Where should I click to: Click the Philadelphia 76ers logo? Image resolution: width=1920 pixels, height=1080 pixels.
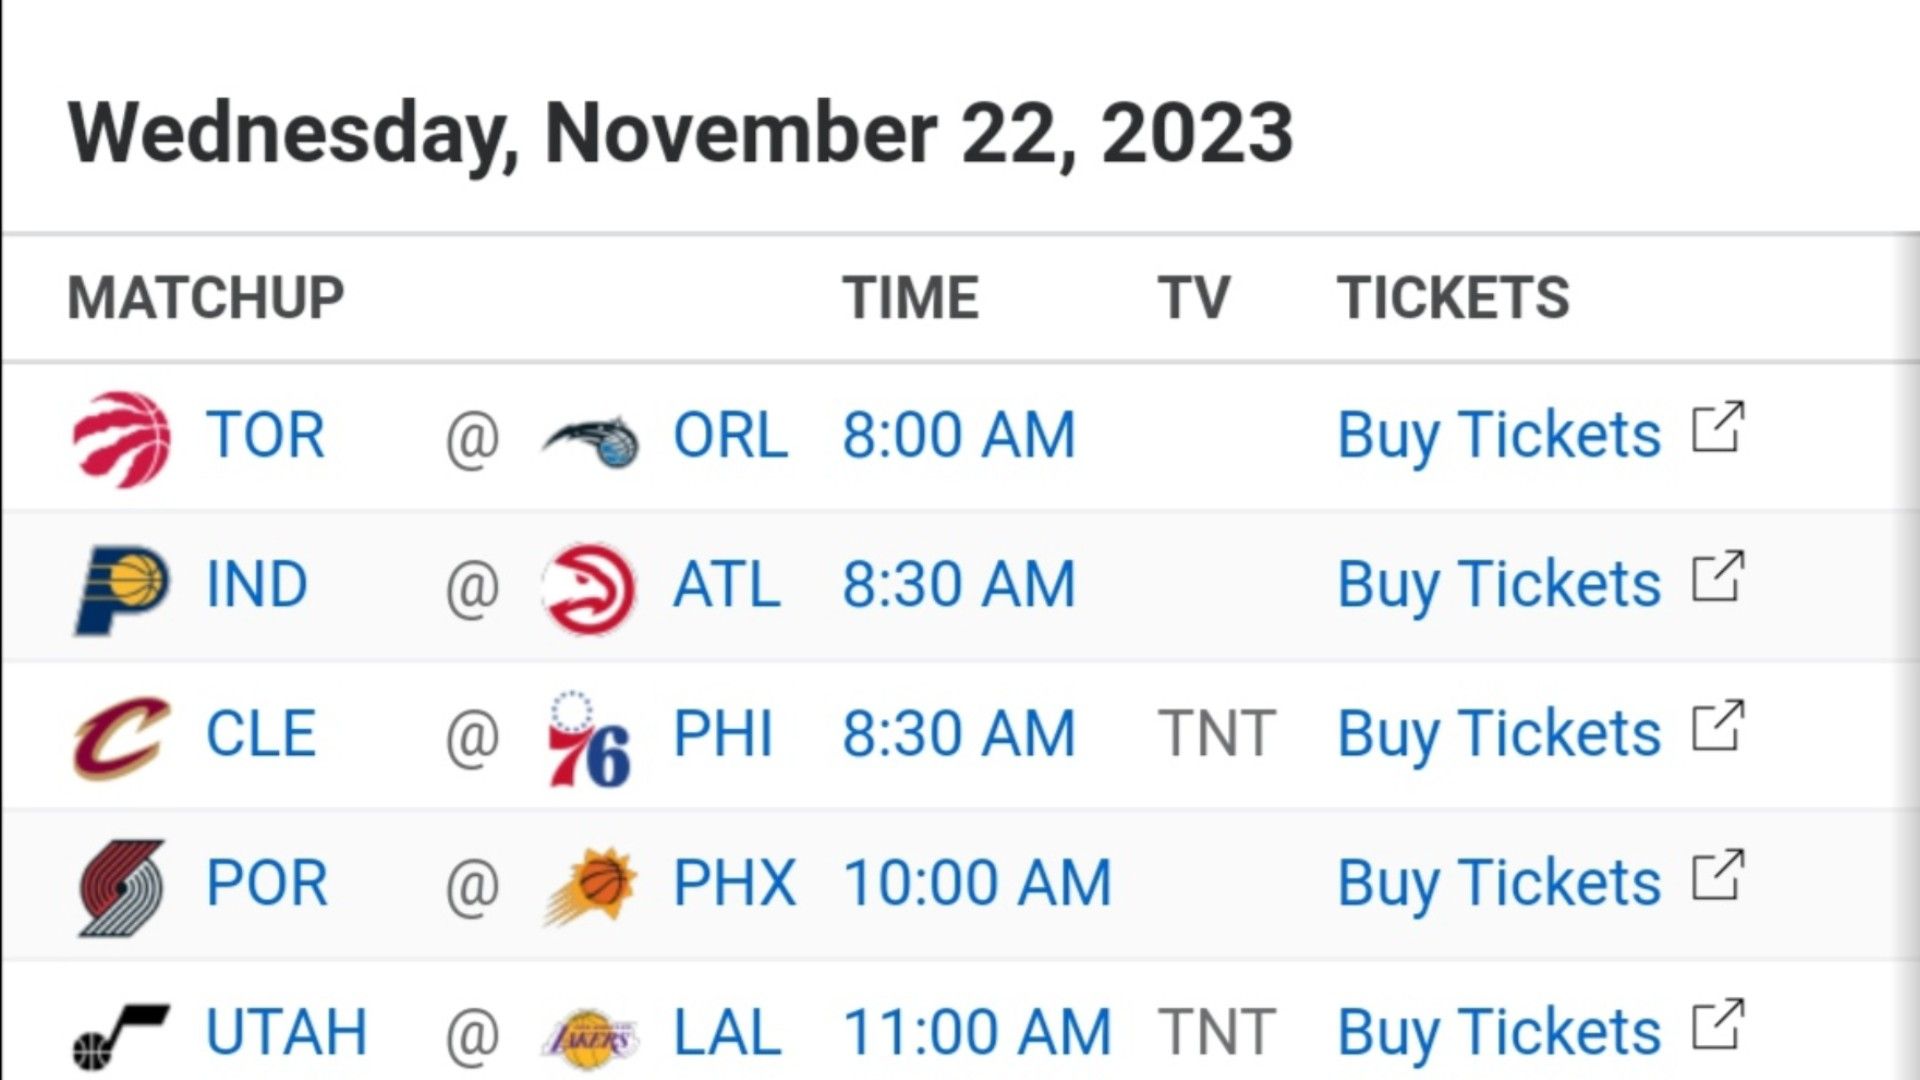(x=588, y=738)
